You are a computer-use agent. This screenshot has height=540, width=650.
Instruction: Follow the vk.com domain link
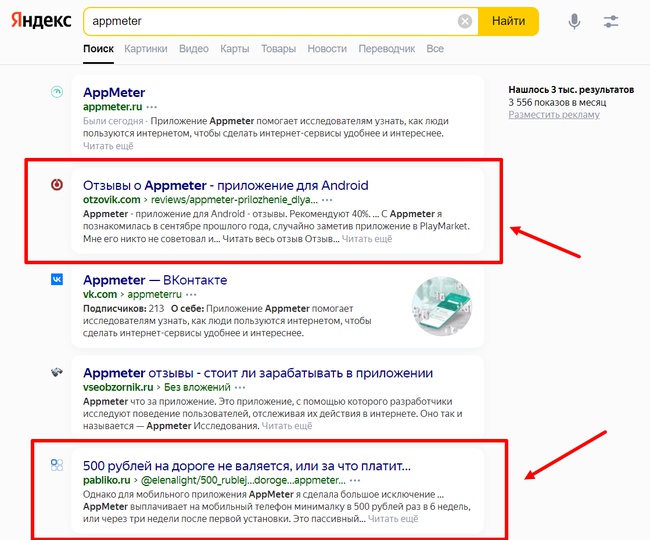coord(100,295)
